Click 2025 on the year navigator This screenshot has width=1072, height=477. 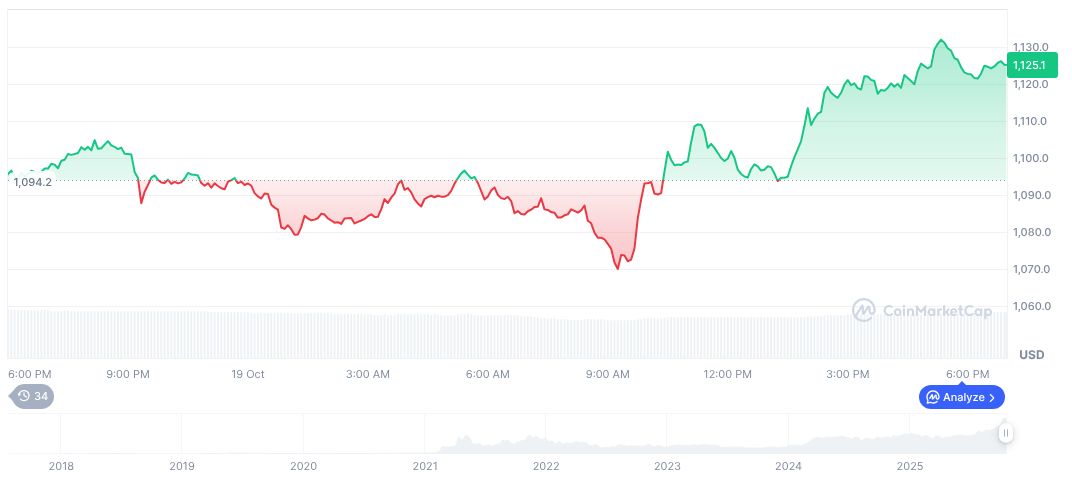(x=909, y=466)
